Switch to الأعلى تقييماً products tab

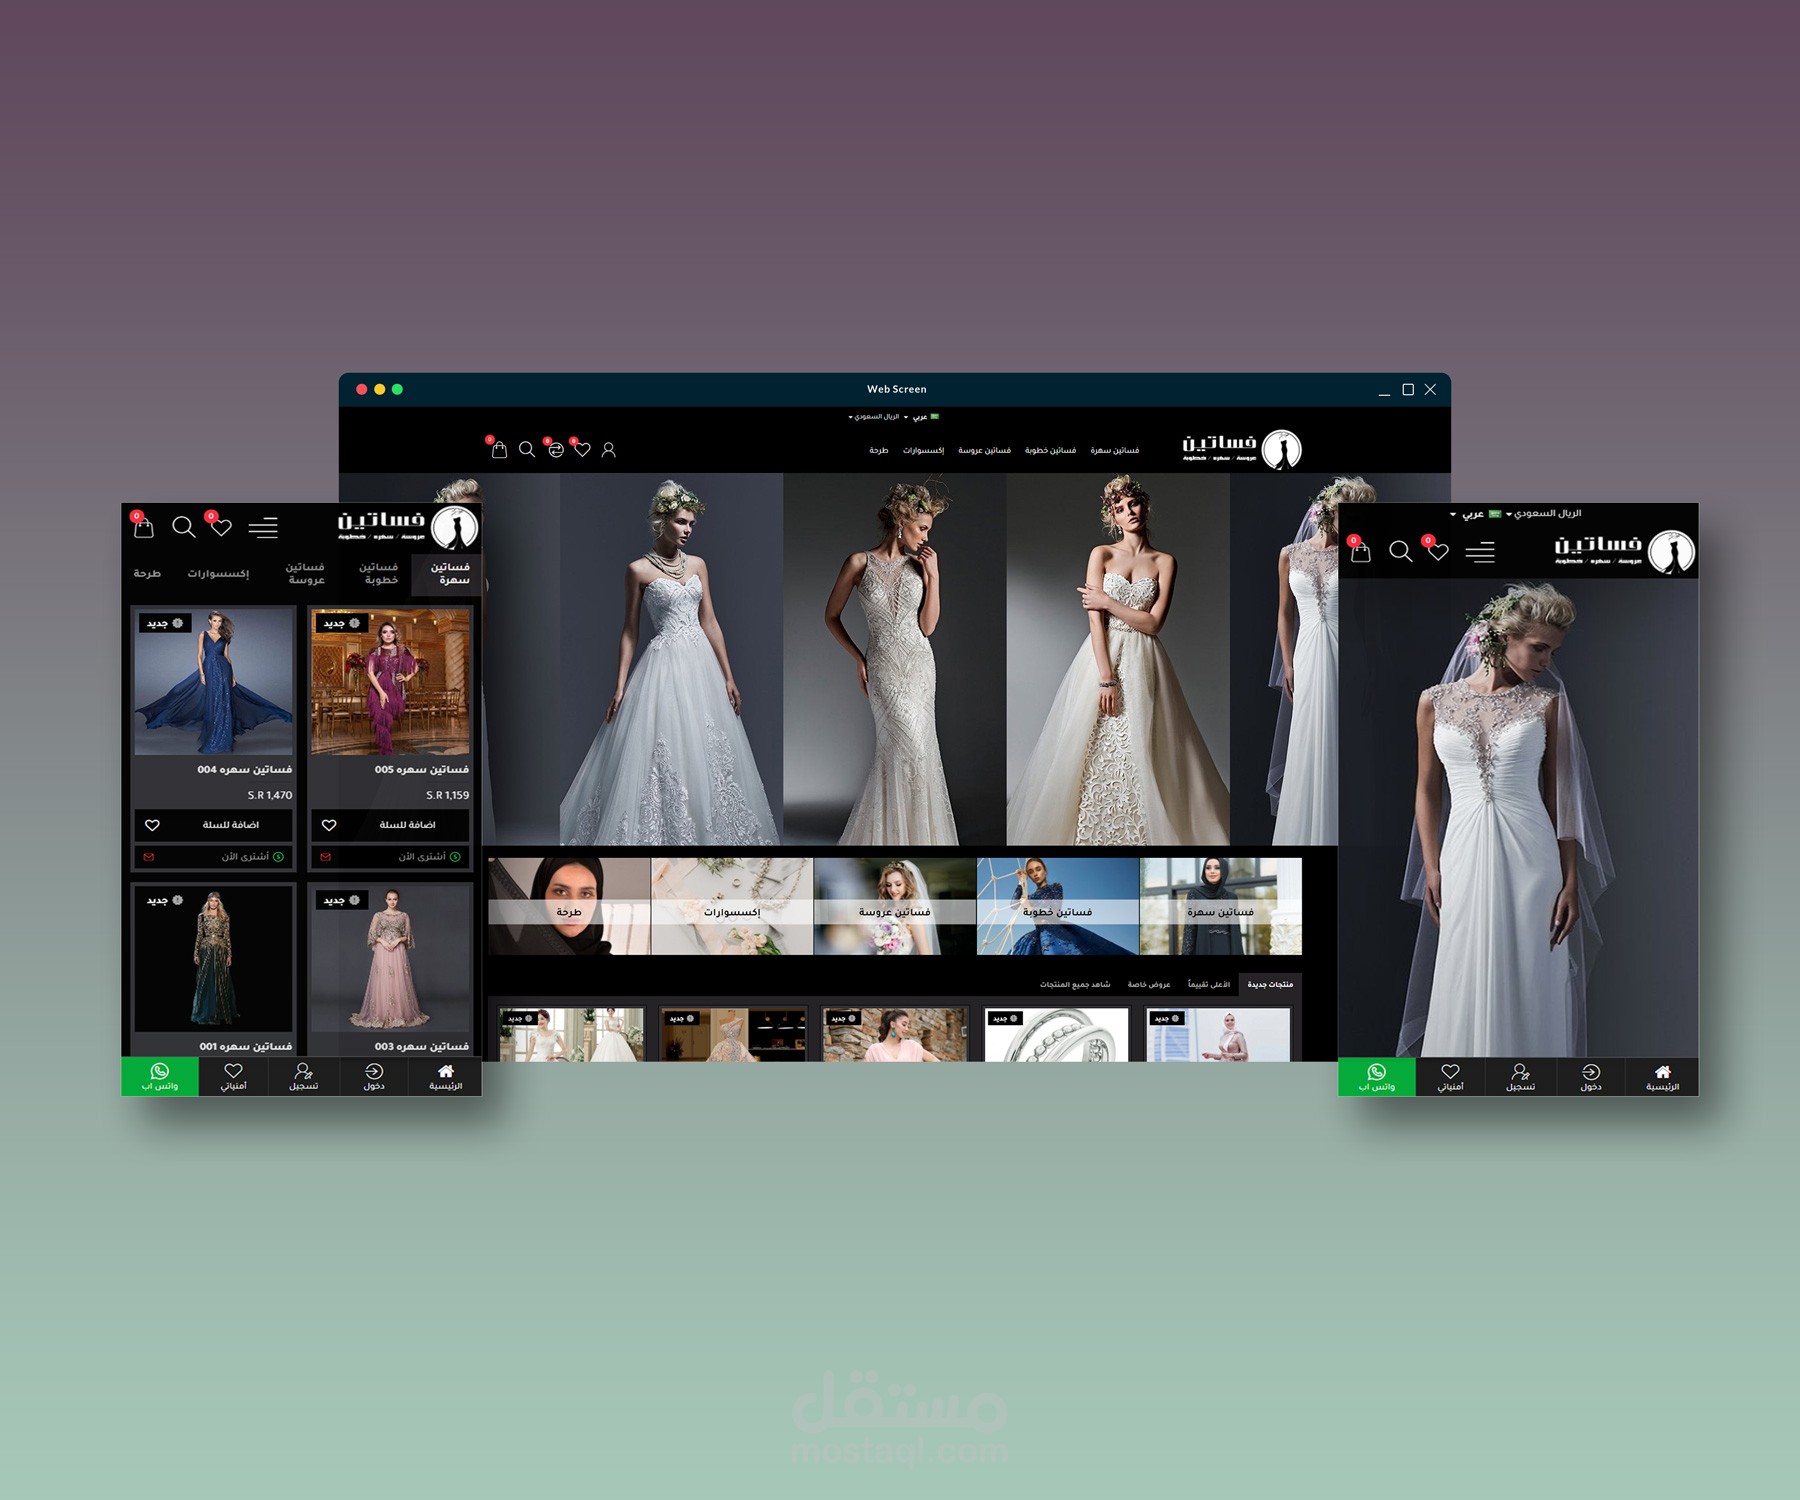[1209, 985]
